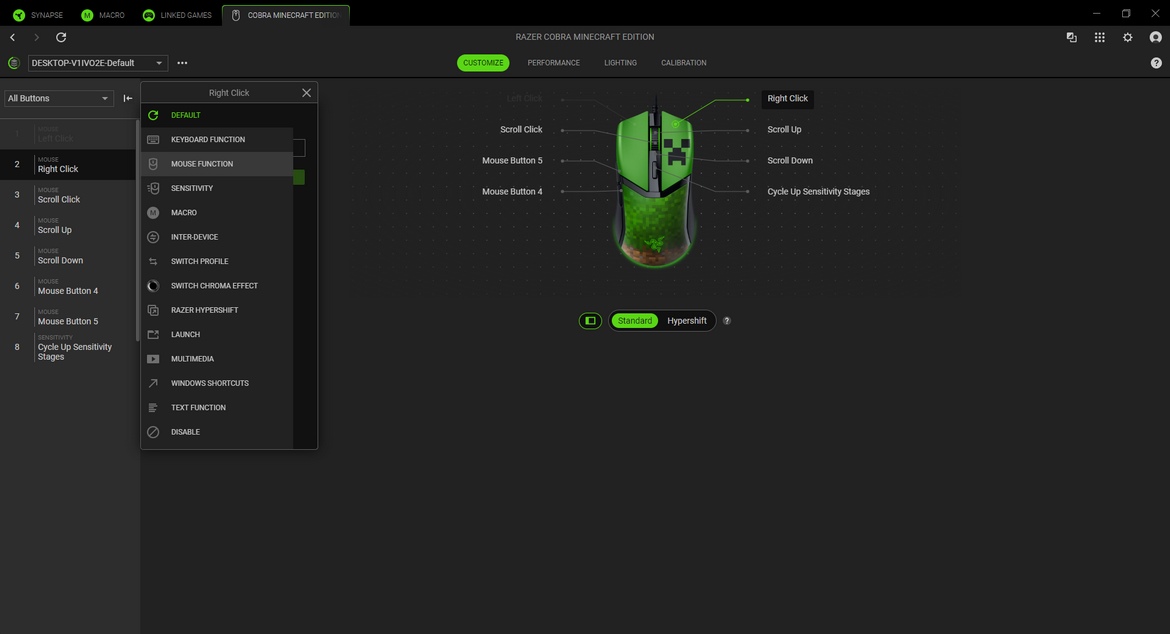Click the forward navigation arrow
Screen dimensions: 1170x634
pyautogui.click(x=37, y=37)
